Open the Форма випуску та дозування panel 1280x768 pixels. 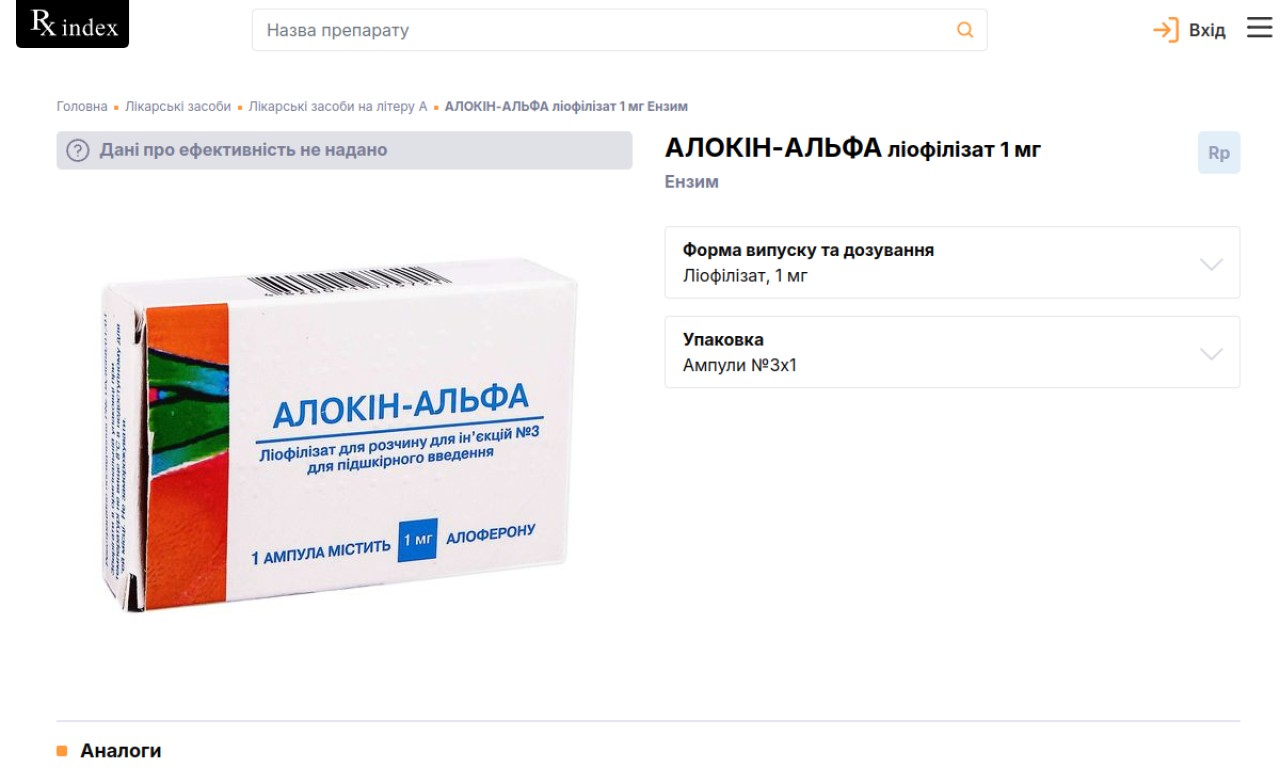[952, 262]
